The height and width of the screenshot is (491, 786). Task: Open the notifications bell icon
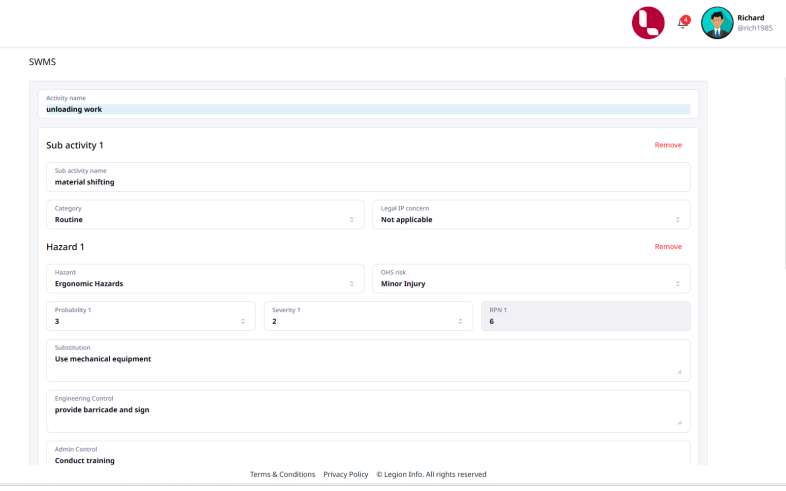[684, 23]
